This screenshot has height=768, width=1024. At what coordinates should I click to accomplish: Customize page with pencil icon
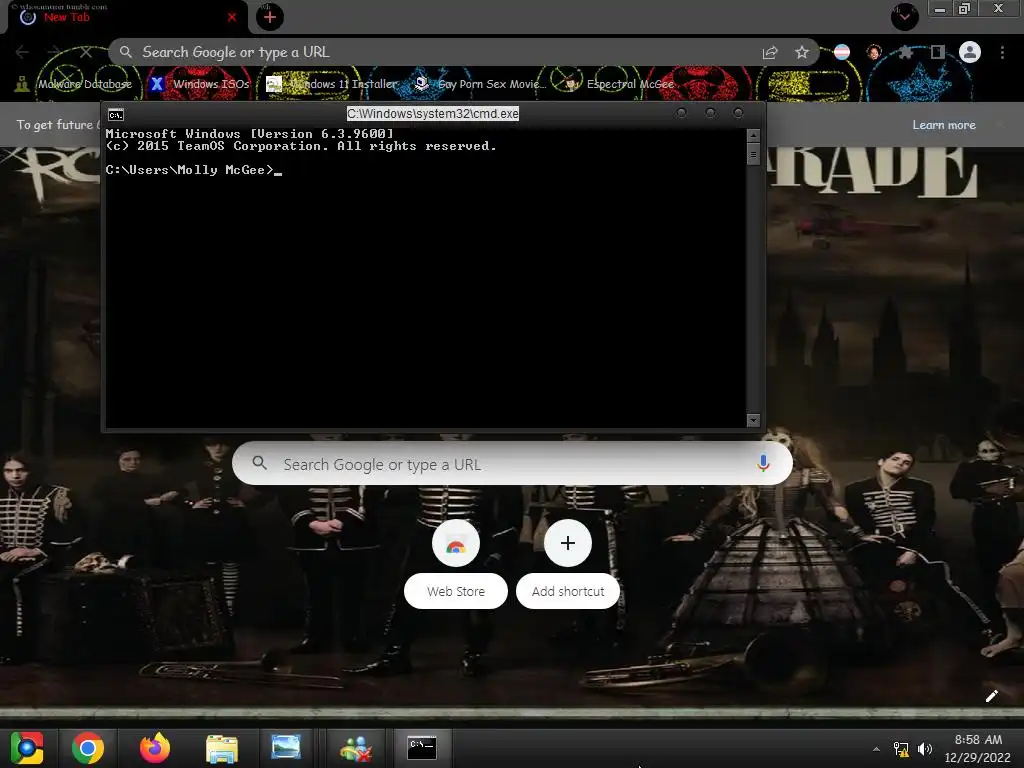tap(991, 696)
